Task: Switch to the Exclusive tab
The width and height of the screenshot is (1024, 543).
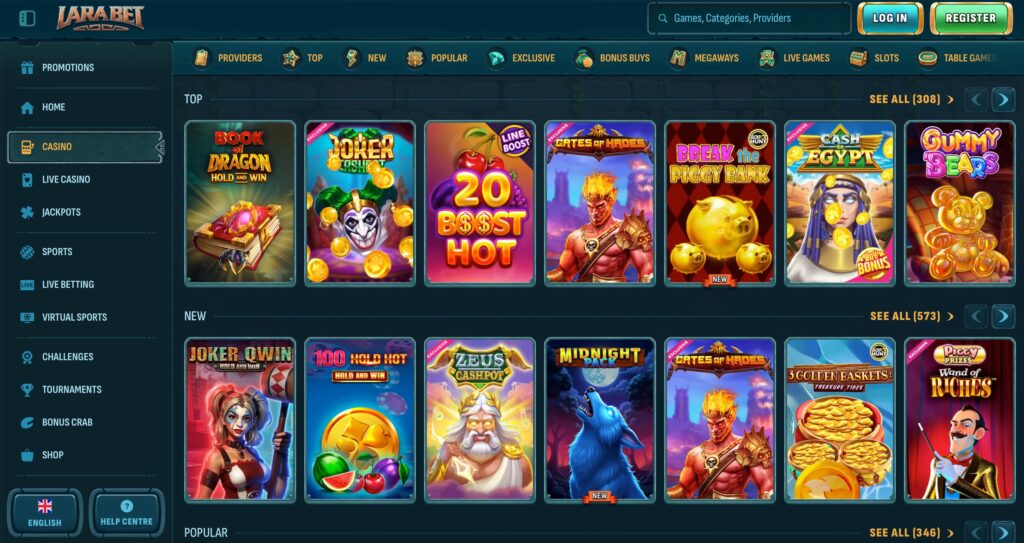Action: [520, 58]
